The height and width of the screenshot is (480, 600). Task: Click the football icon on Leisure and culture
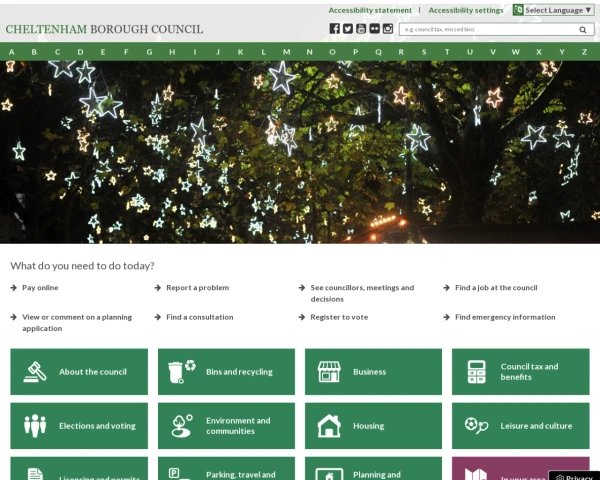tap(476, 426)
